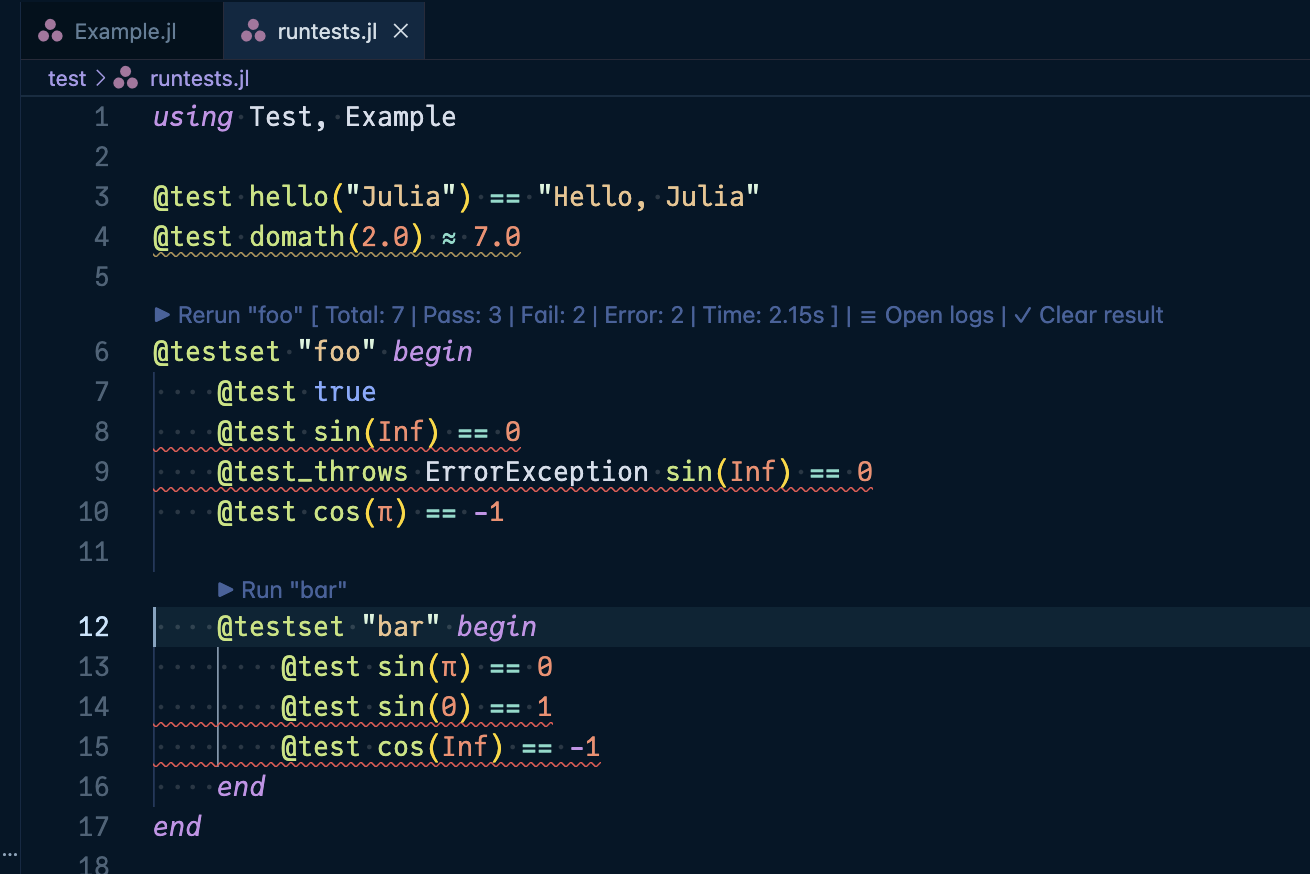Click the Clear result checkmark icon
1310x874 pixels.
coord(1023,315)
